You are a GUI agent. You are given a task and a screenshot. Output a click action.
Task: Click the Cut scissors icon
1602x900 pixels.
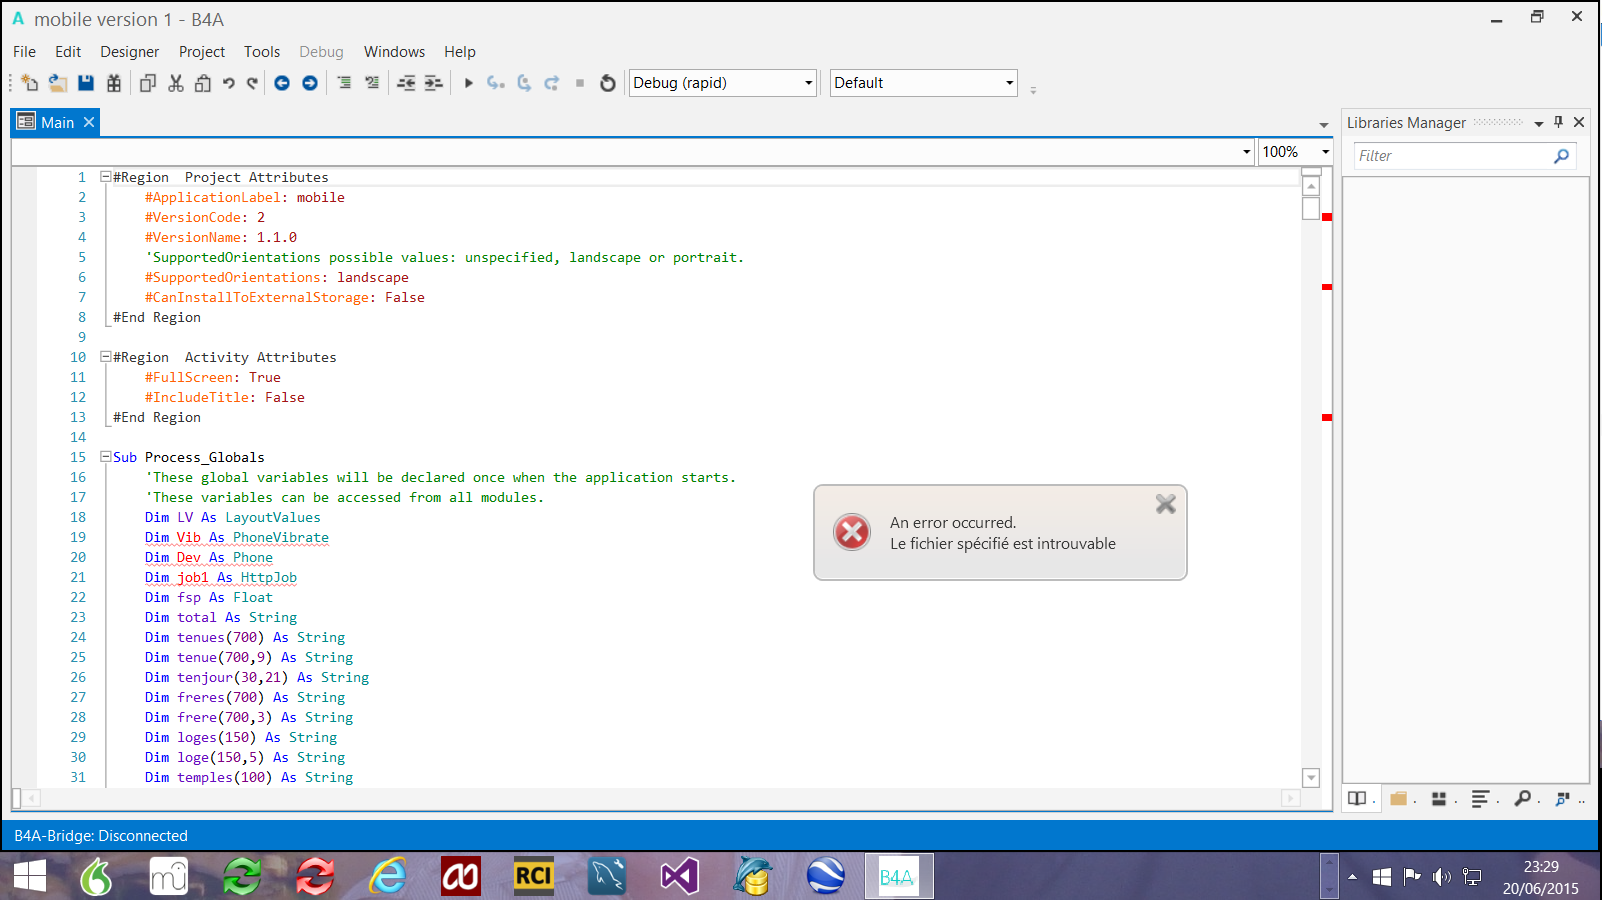coord(176,83)
